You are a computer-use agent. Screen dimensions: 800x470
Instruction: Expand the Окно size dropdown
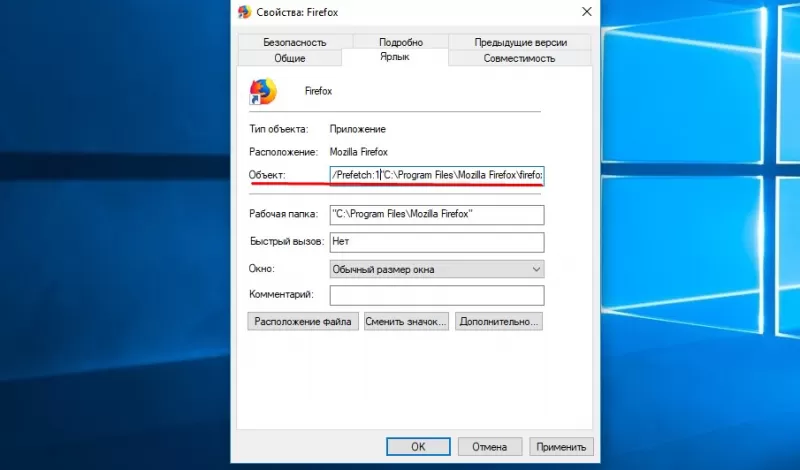(x=437, y=269)
